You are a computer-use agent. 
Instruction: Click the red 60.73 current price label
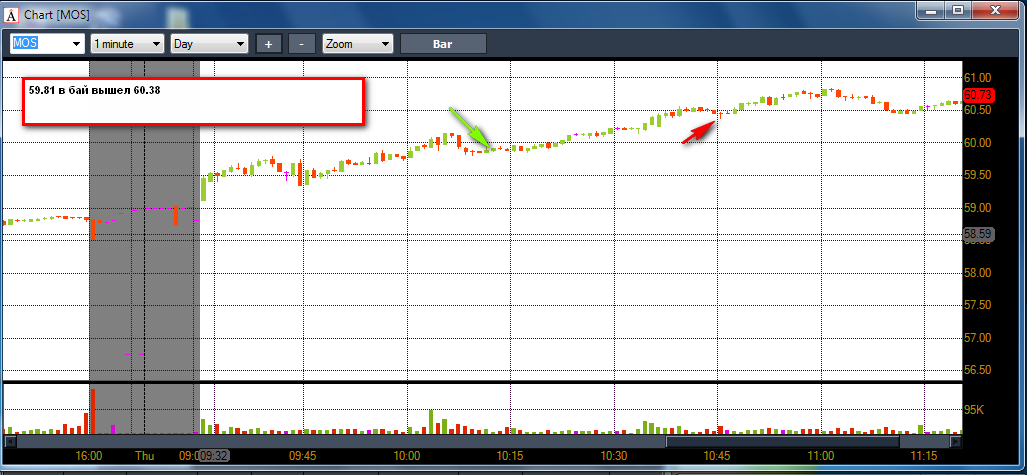tap(979, 96)
